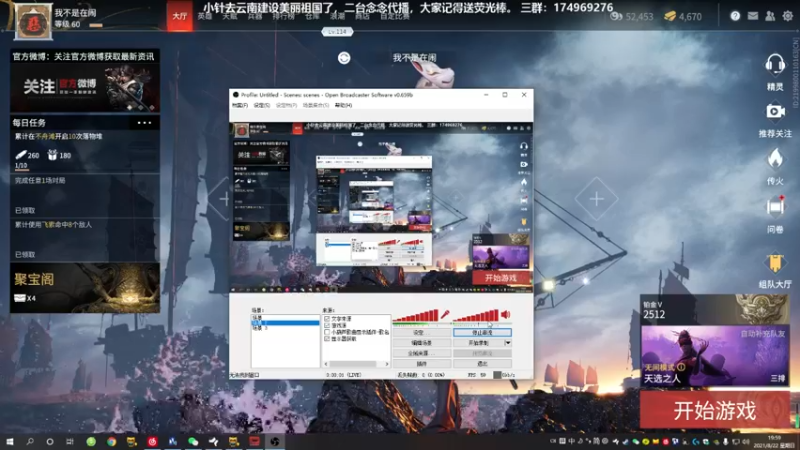The width and height of the screenshot is (800, 450).
Task: Click the taskbar clock
Action: (774, 441)
